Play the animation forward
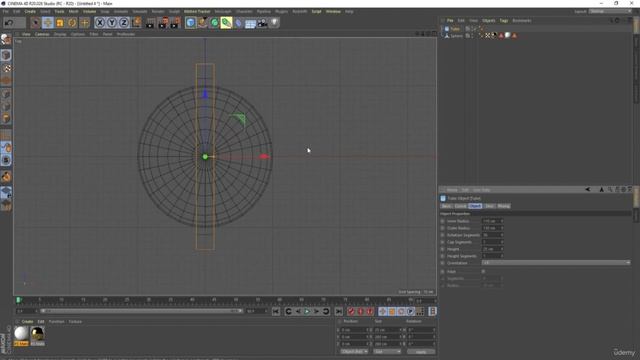Image resolution: width=640 pixels, height=360 pixels. click(307, 311)
